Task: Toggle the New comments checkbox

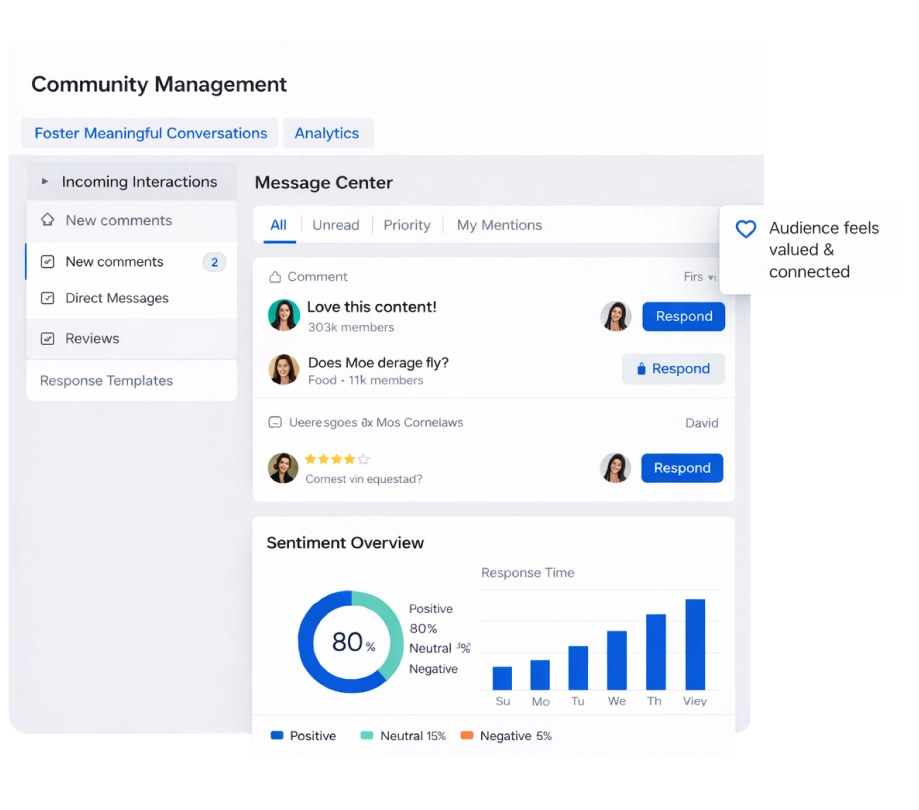Action: pyautogui.click(x=47, y=262)
